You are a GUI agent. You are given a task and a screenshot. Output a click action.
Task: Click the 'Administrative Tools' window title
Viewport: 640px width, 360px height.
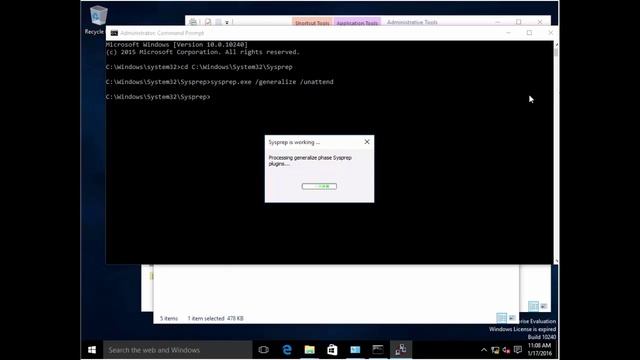click(412, 22)
